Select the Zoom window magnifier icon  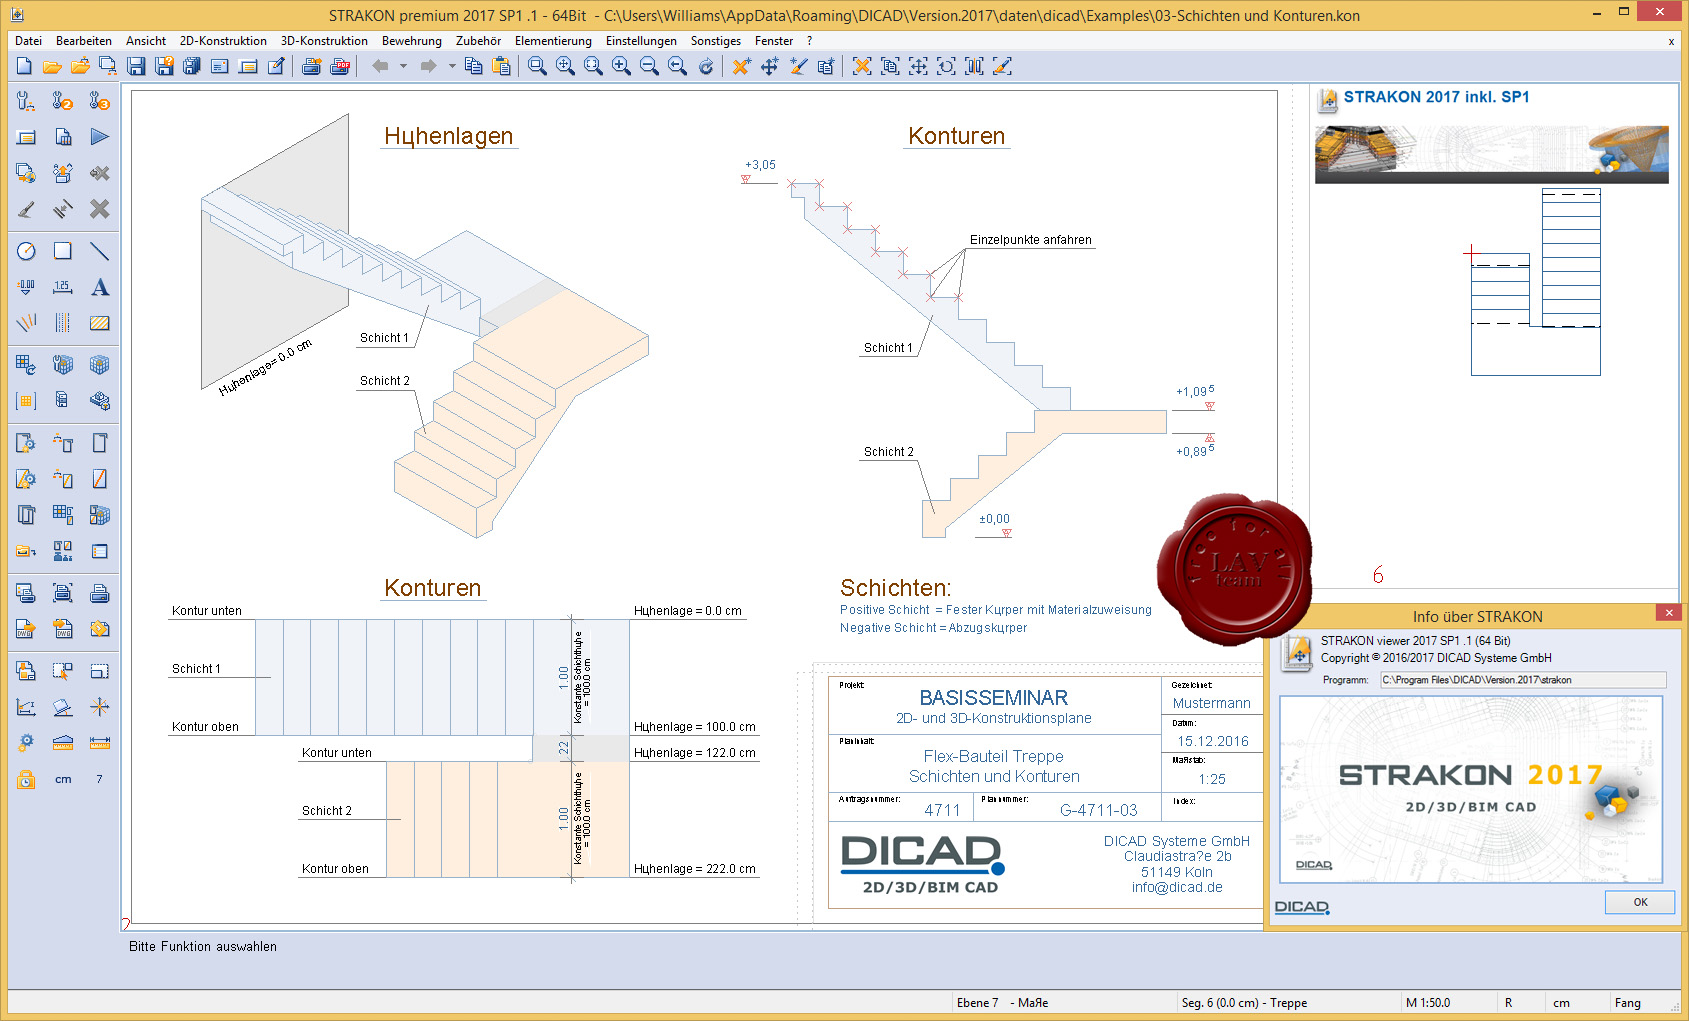(x=537, y=66)
